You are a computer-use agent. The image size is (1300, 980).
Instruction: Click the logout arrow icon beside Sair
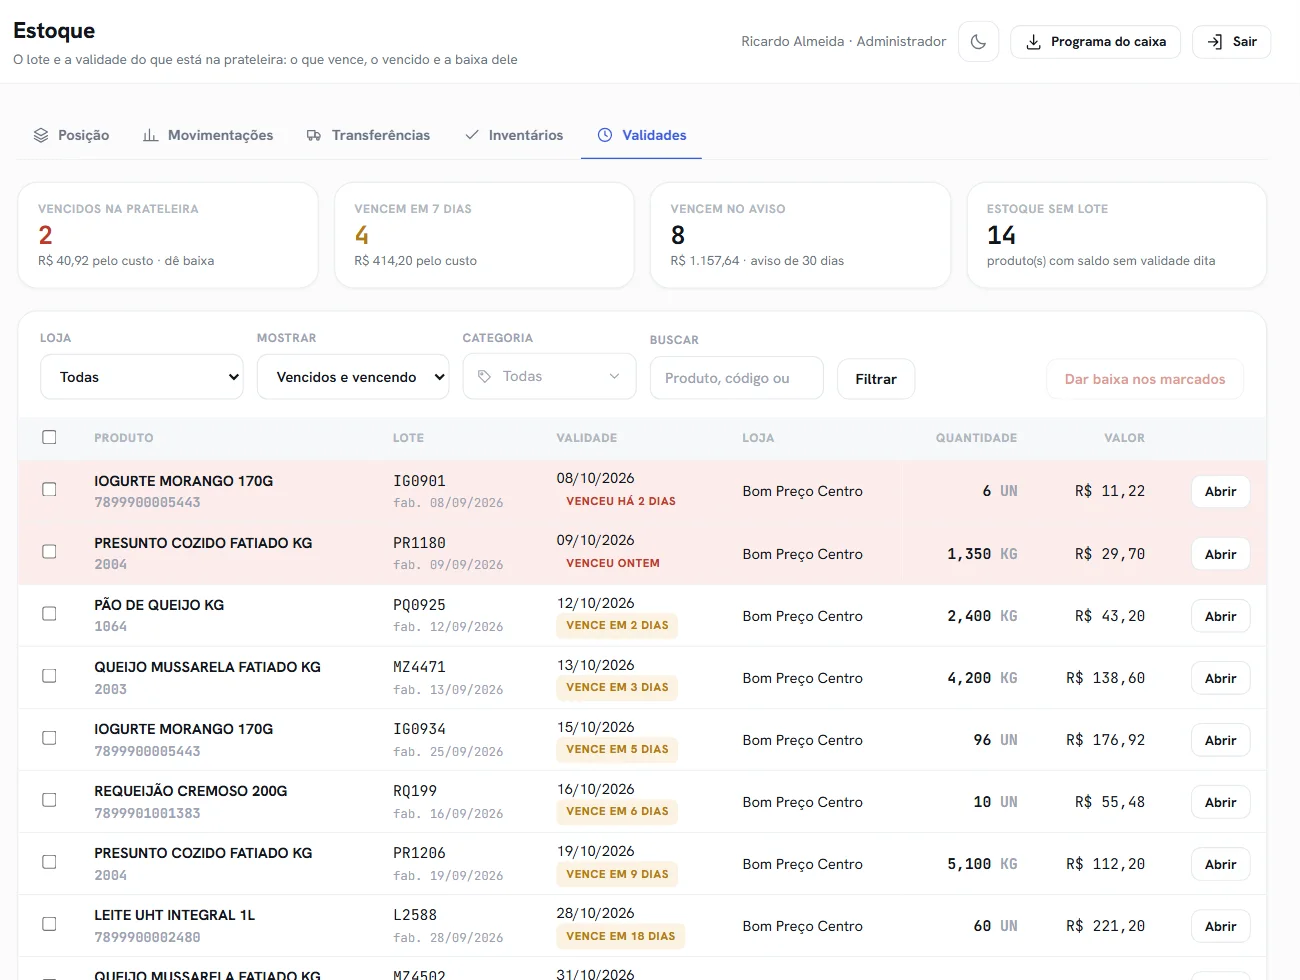tap(1215, 42)
